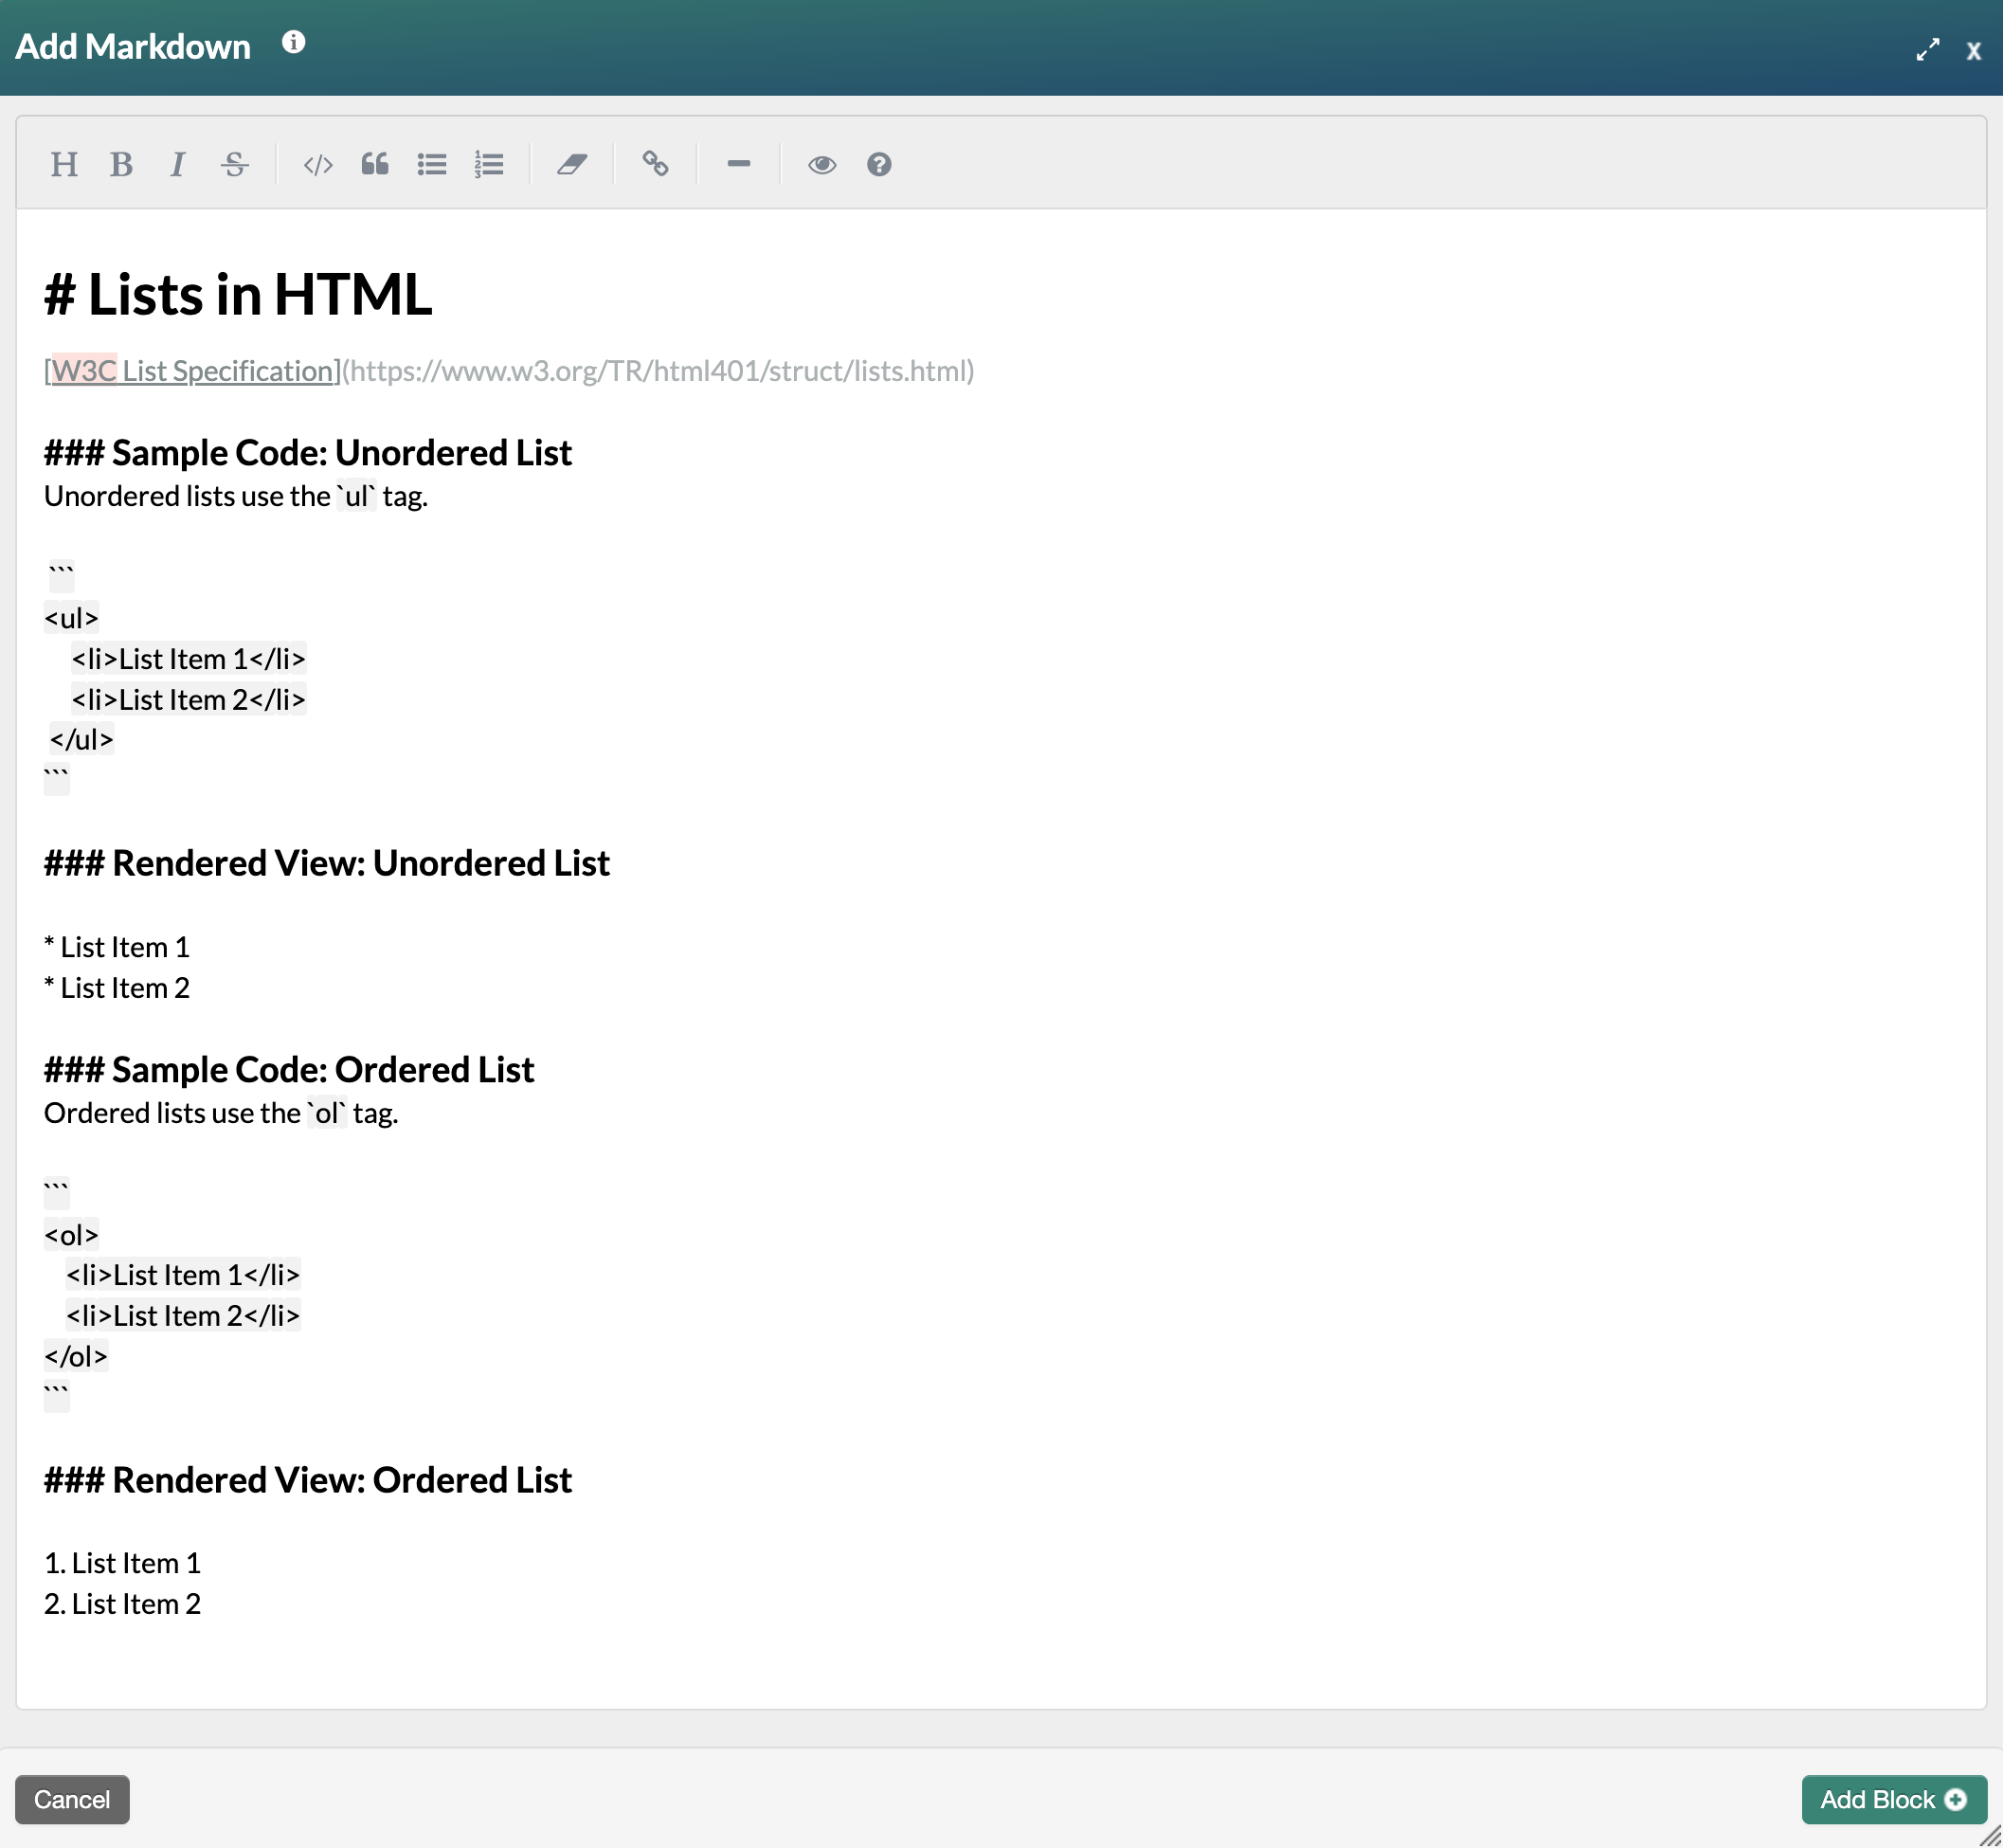Screen dimensions: 2003x1848
Task: Click the info icon beside Add Markdown
Action: coord(293,42)
